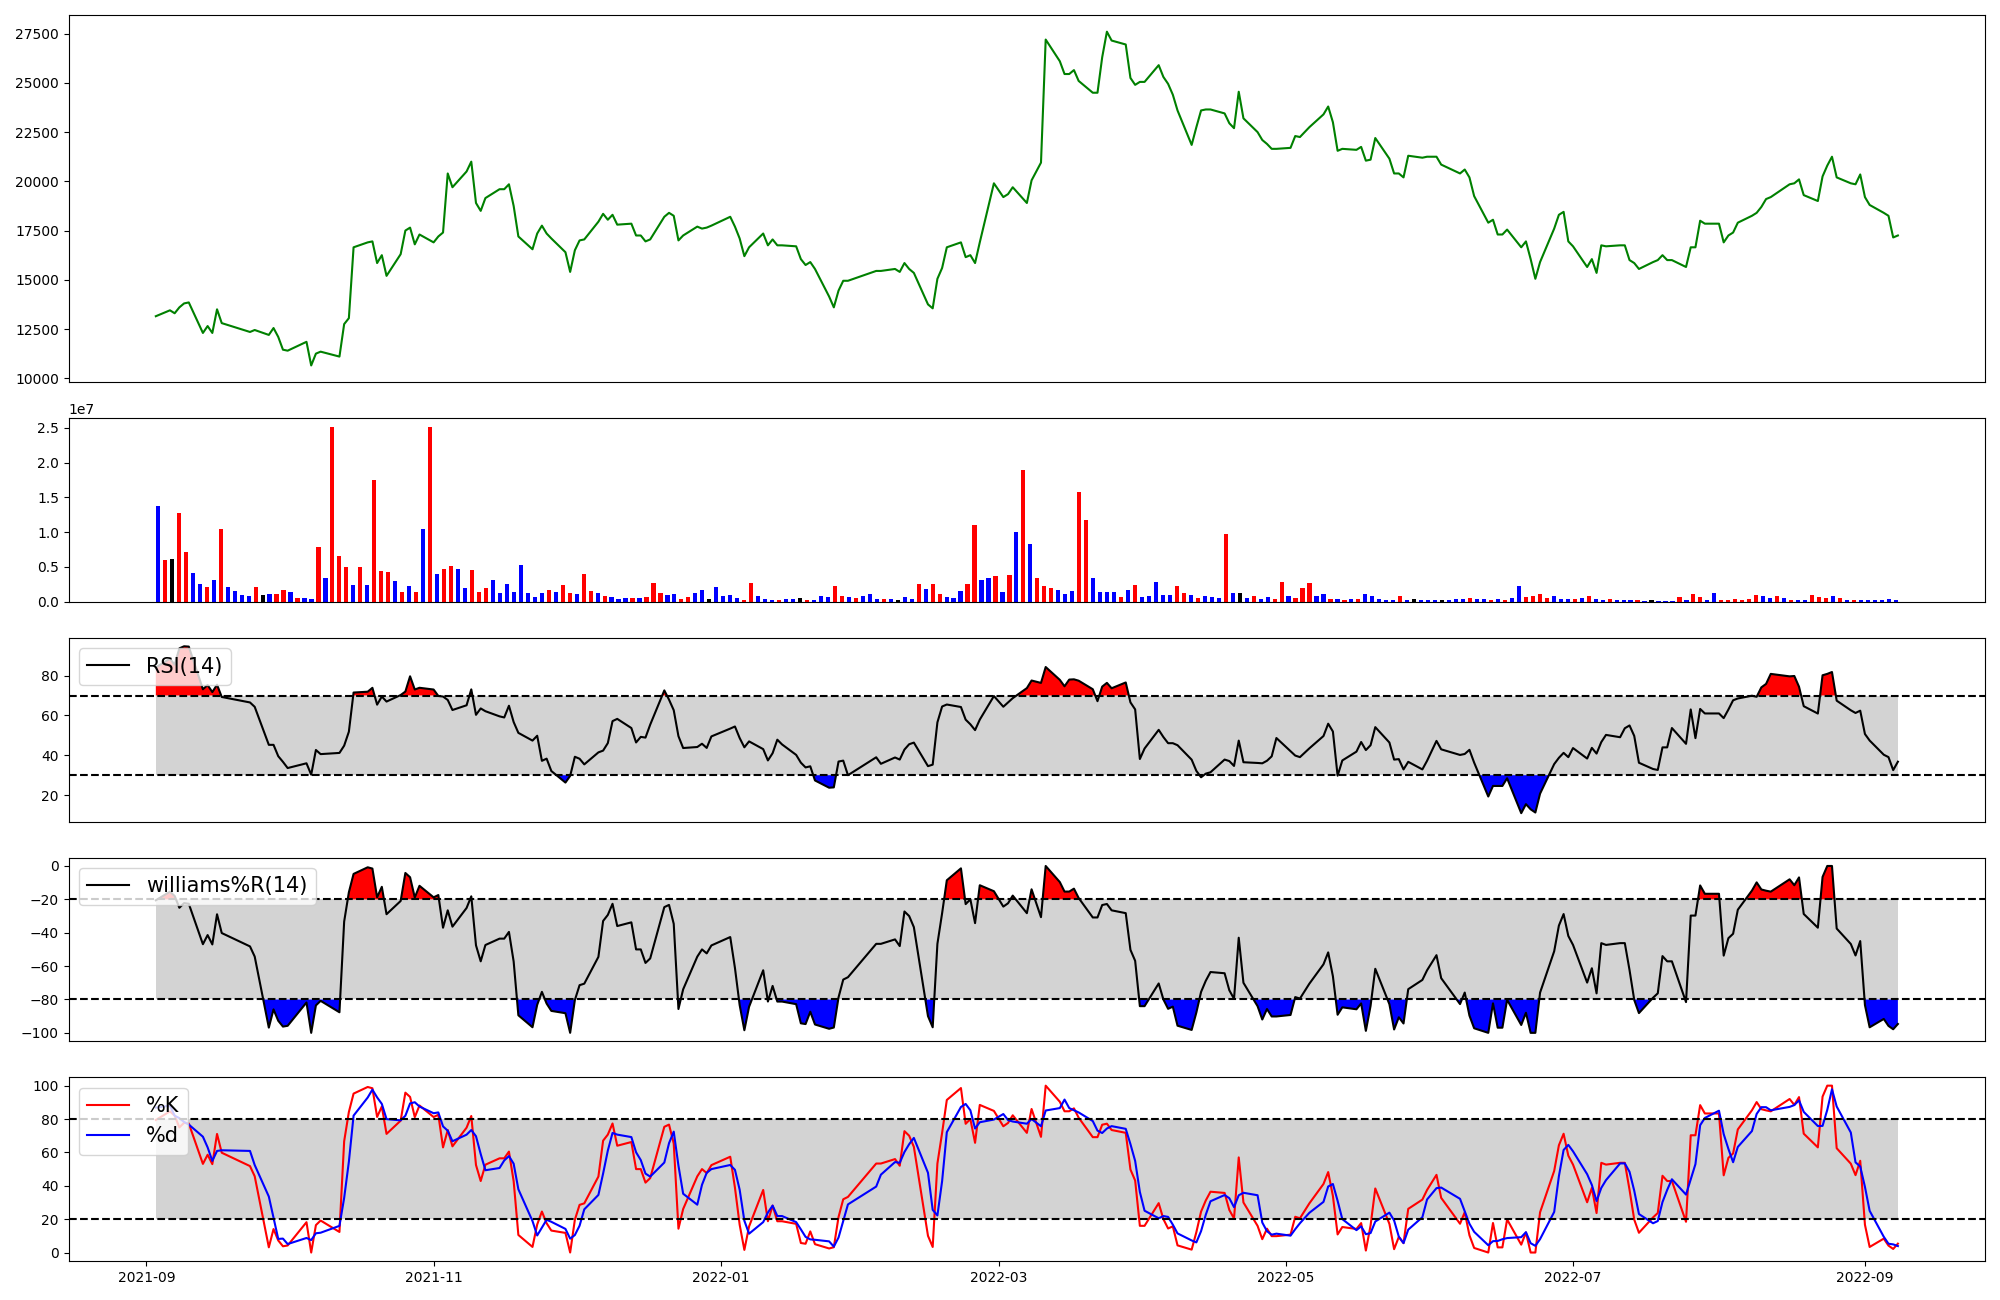Select the 2022-01 x-axis date label
The height and width of the screenshot is (1300, 2000).
(x=721, y=1277)
